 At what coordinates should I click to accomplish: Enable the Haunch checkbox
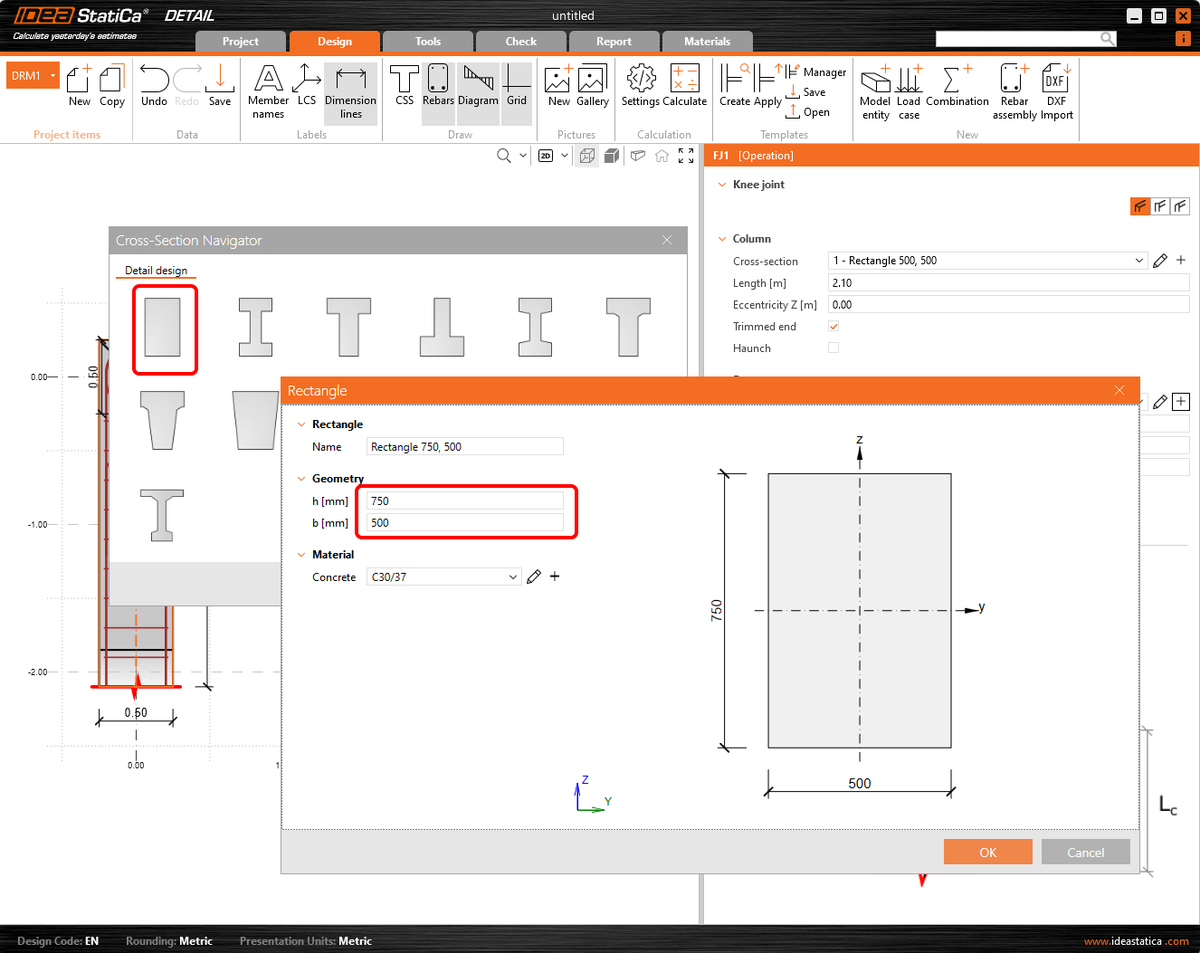point(833,347)
